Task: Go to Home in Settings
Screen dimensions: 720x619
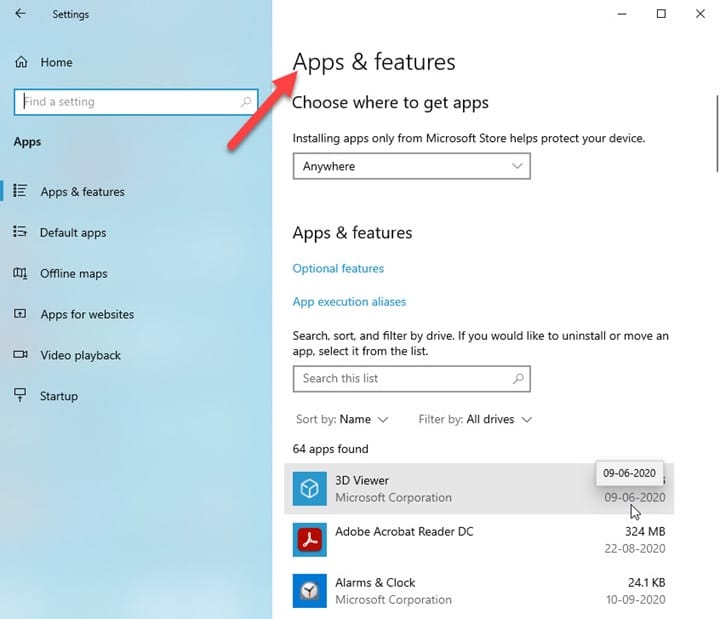Action: [56, 62]
